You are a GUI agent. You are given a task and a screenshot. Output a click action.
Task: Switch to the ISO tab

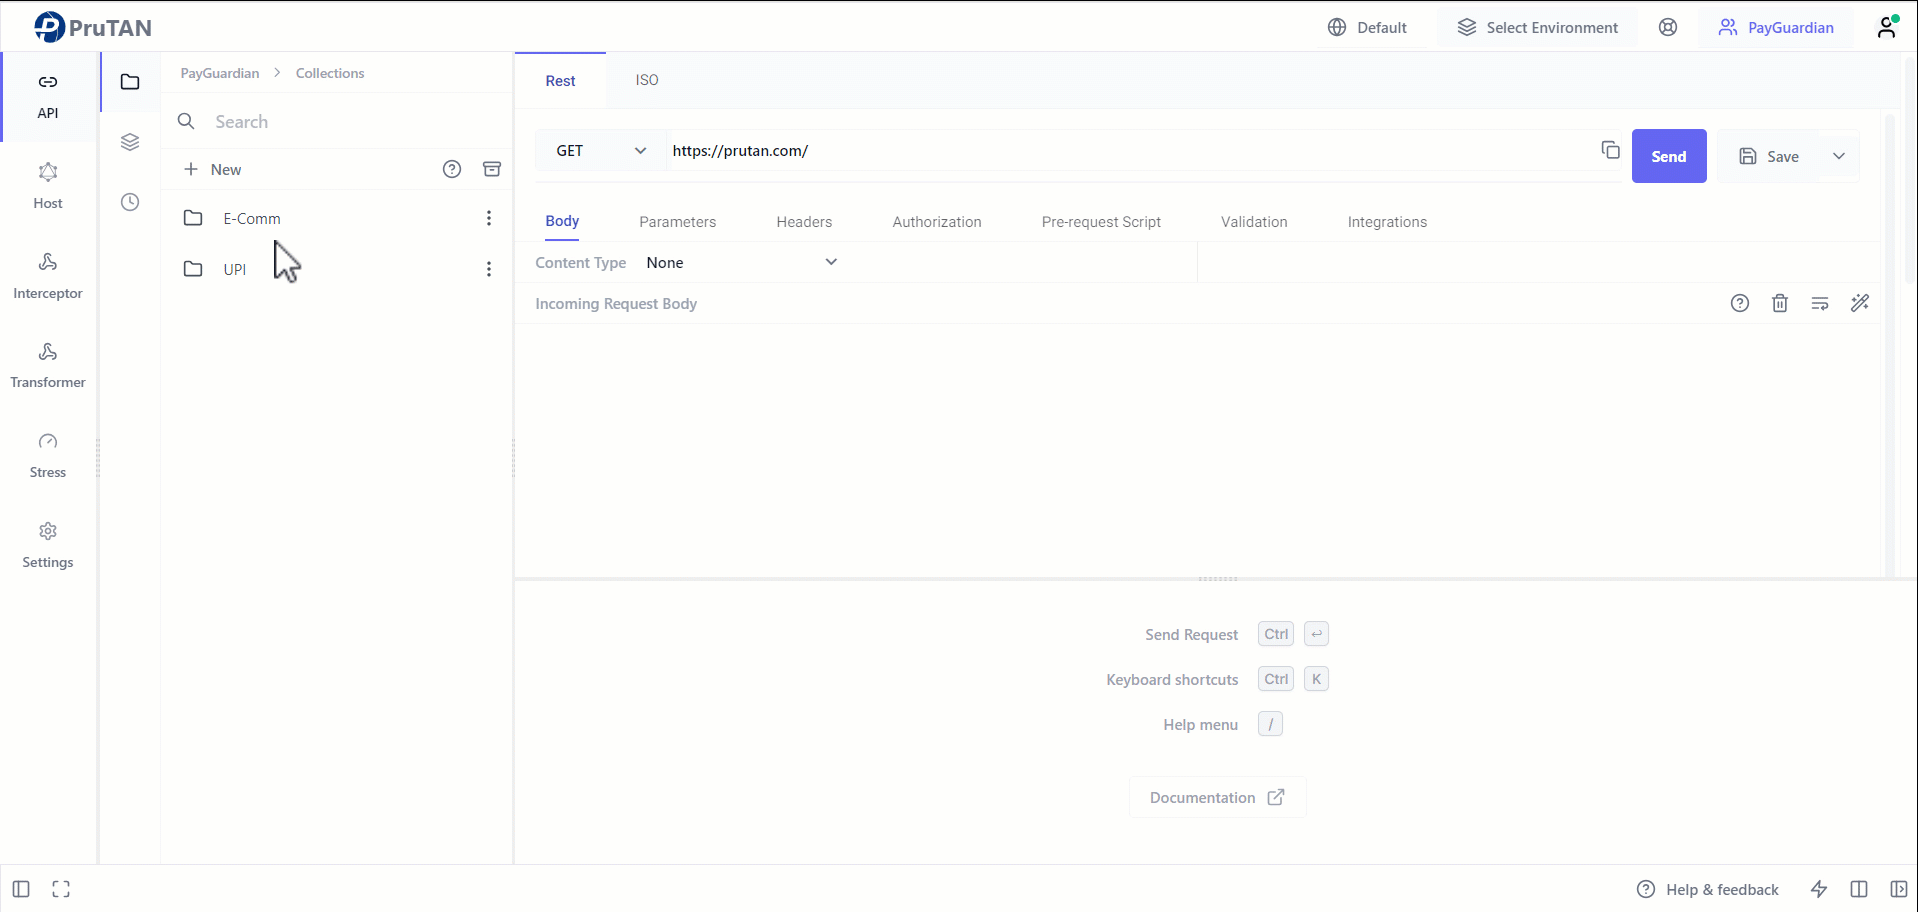(x=647, y=80)
